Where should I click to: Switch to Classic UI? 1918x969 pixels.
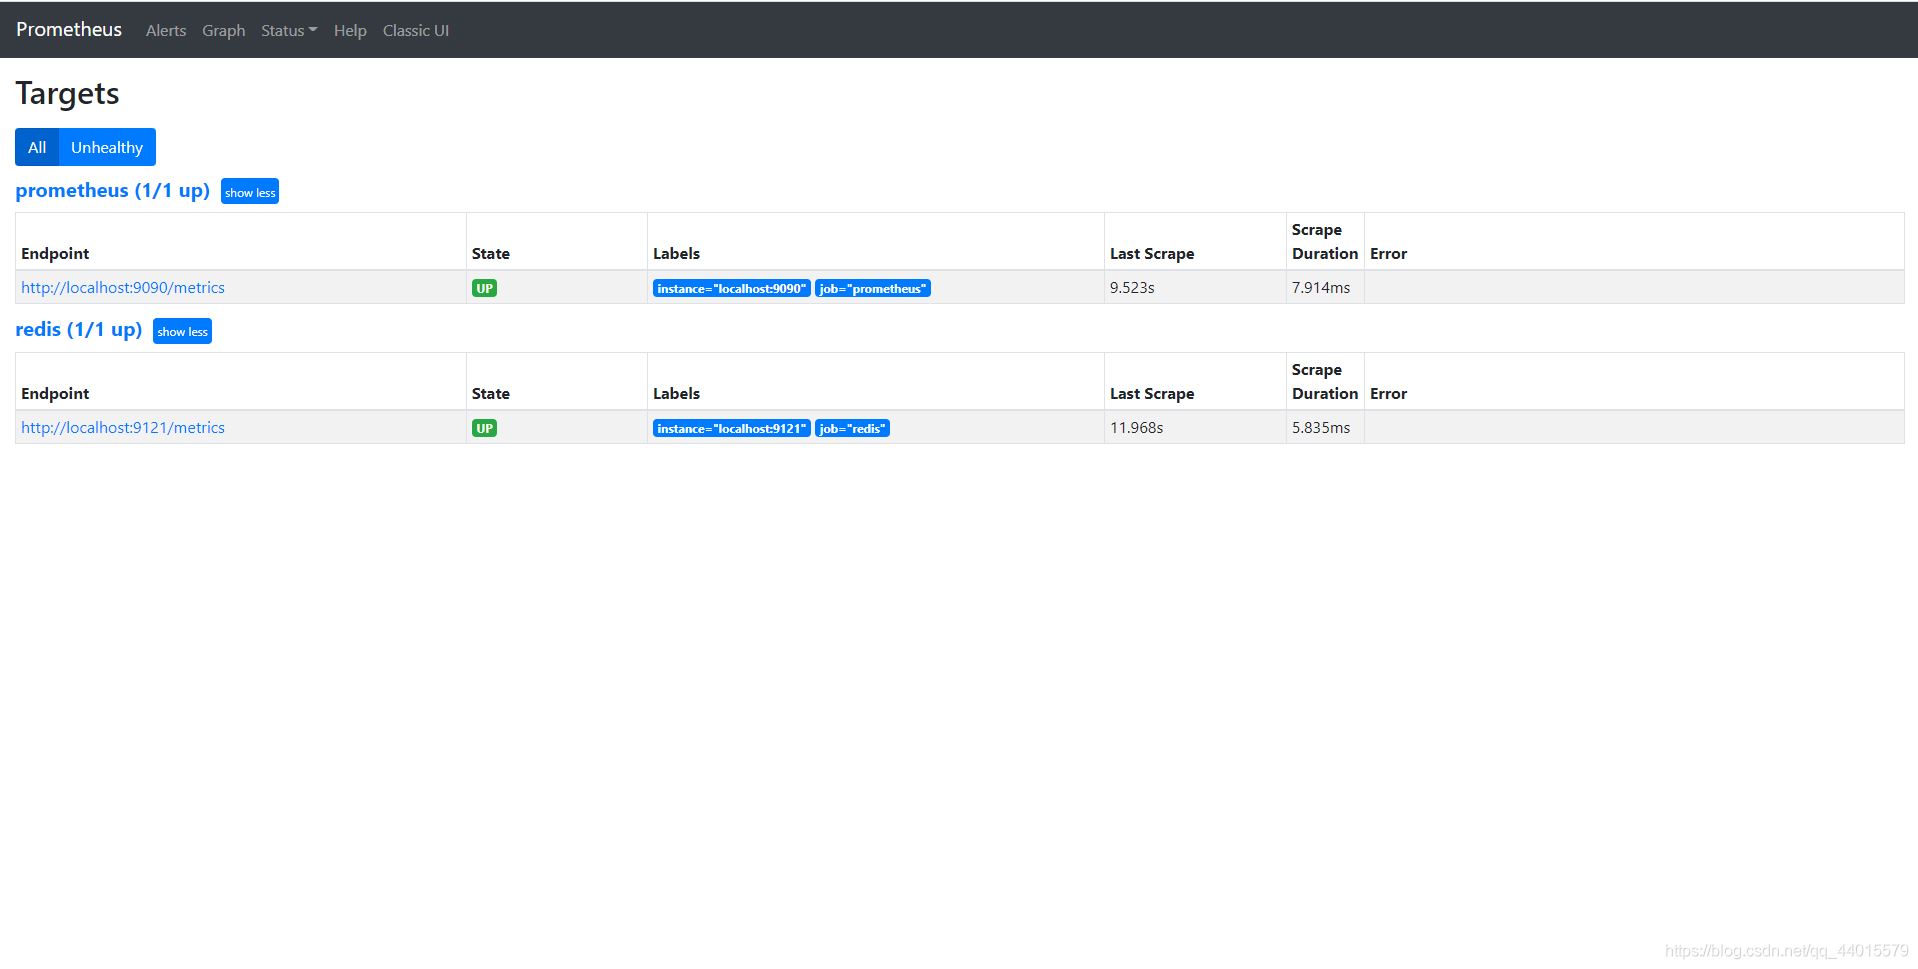pos(416,31)
